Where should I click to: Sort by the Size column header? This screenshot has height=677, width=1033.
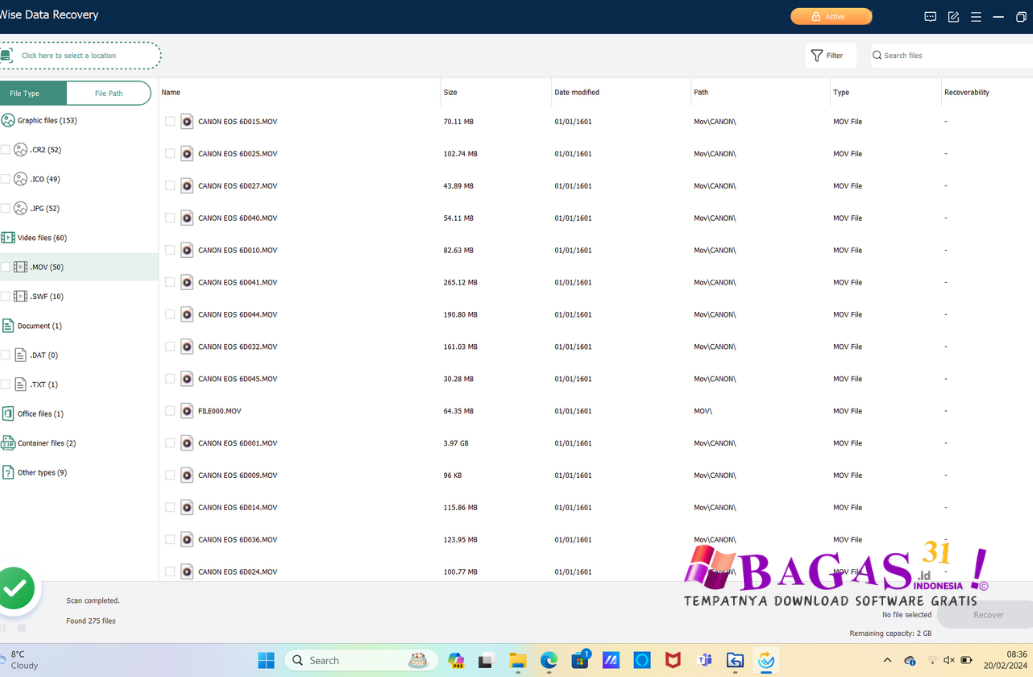[x=451, y=92]
